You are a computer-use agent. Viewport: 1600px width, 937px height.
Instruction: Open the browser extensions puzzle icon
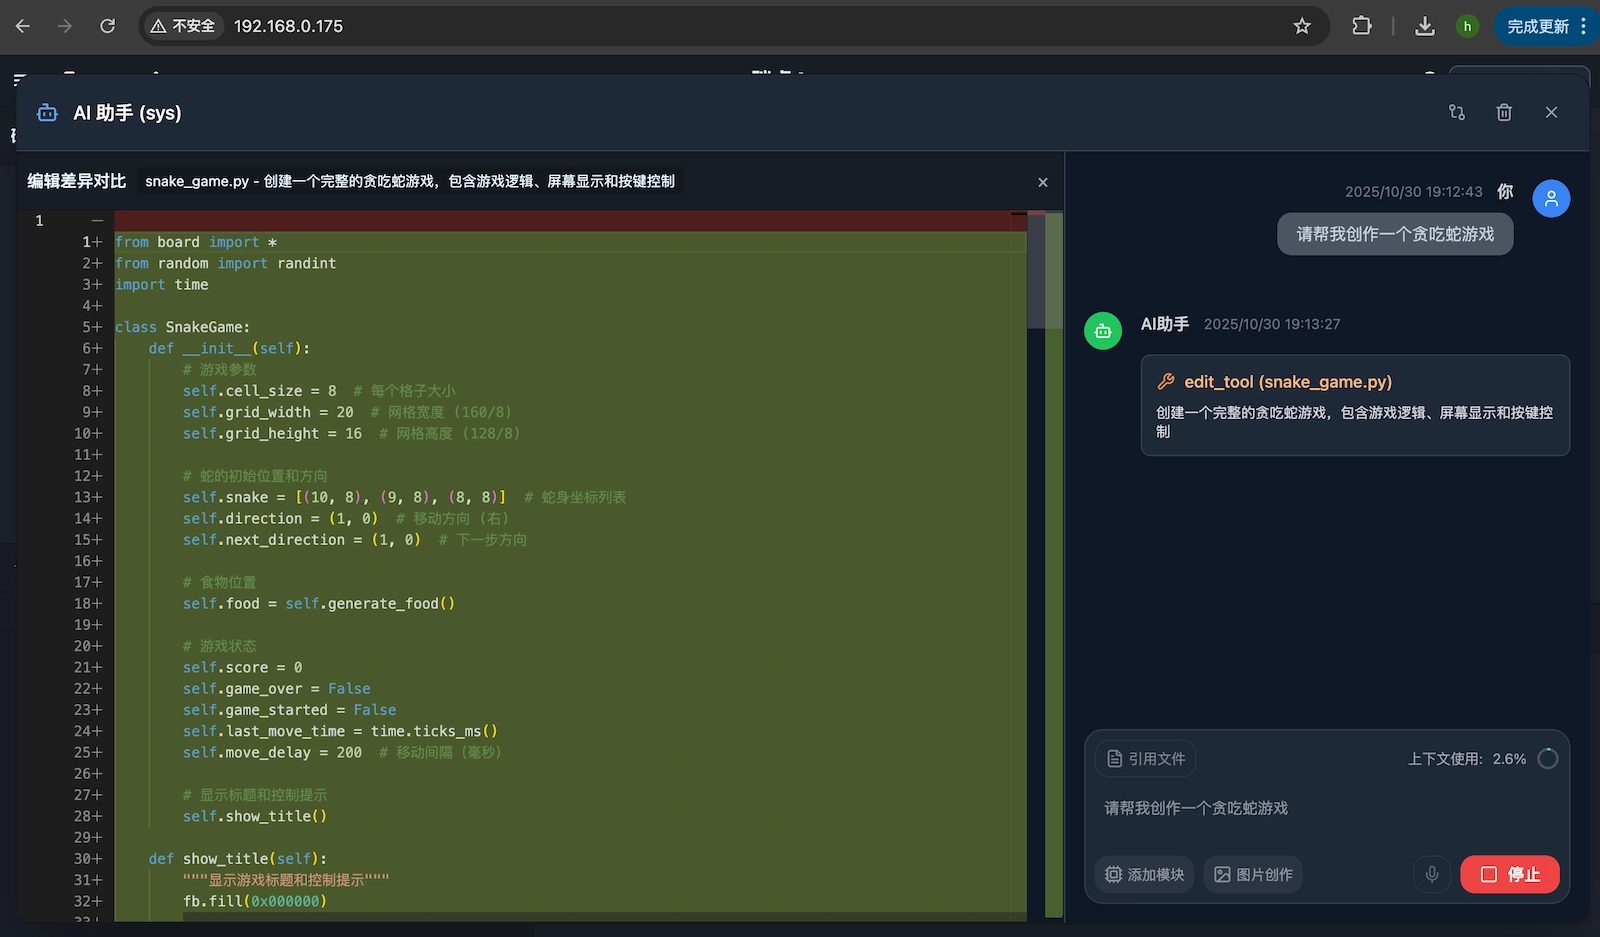point(1362,26)
